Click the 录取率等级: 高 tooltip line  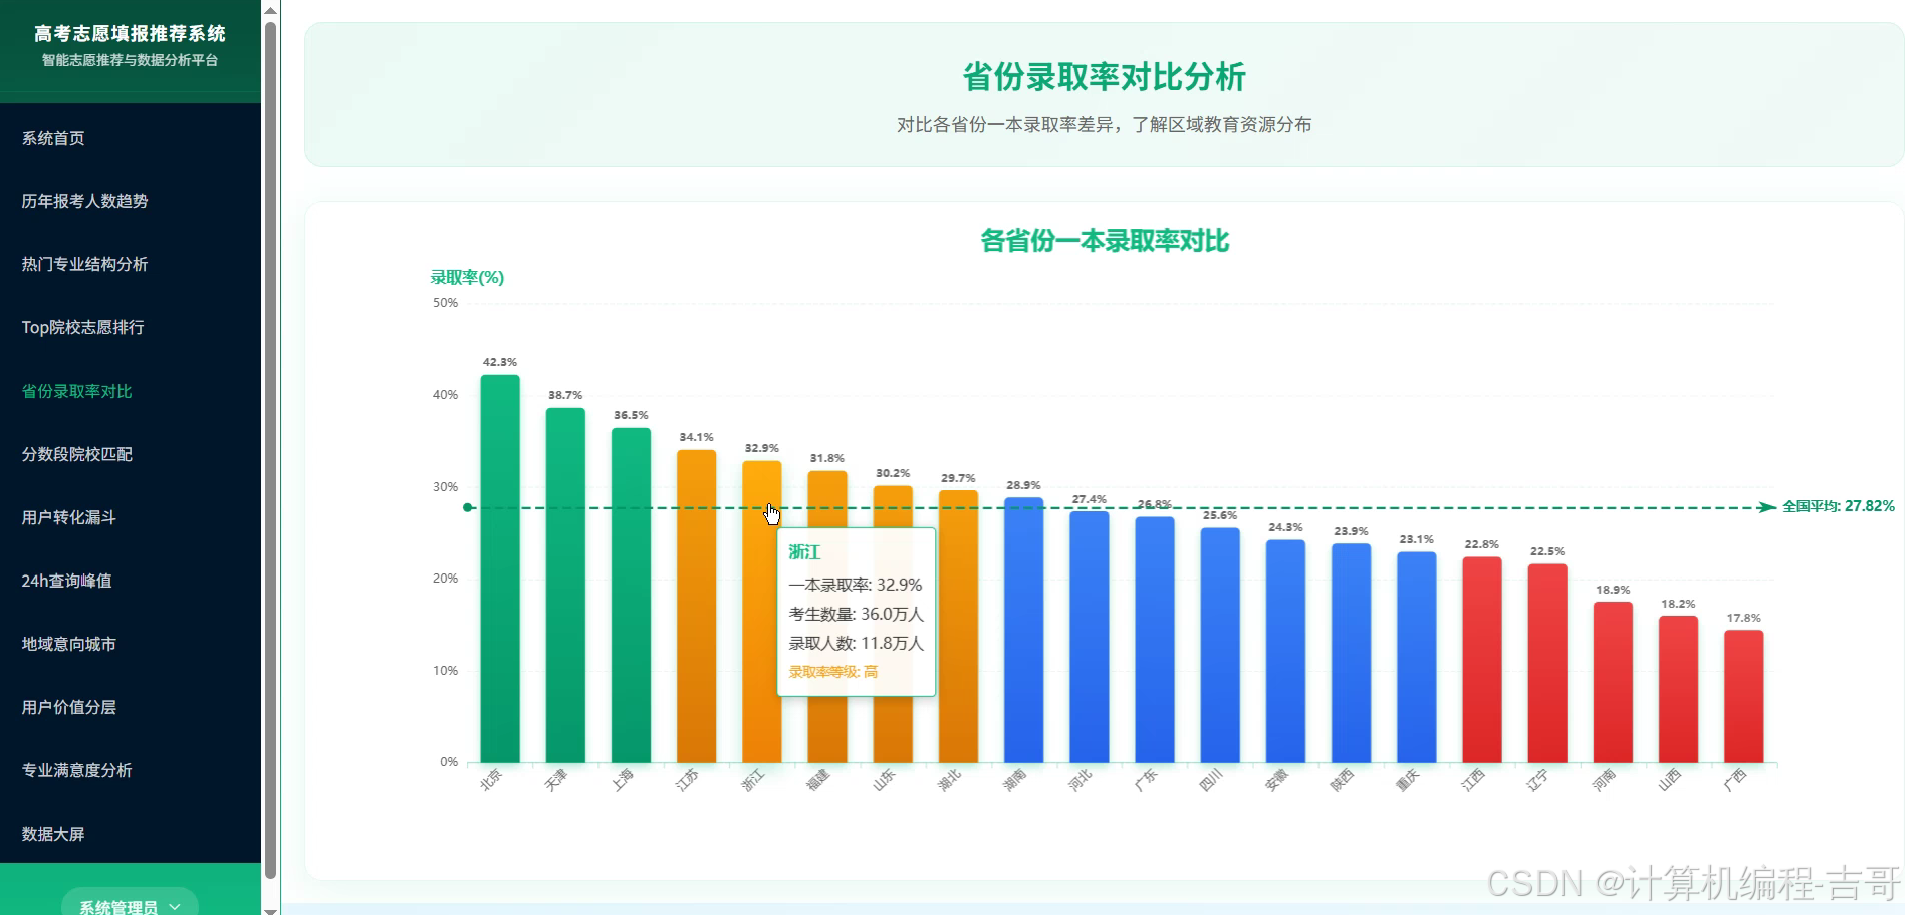click(833, 672)
